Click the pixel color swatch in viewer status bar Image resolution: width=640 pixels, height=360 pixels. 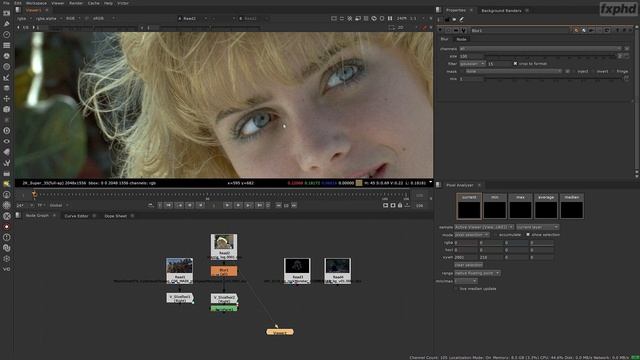tap(359, 183)
